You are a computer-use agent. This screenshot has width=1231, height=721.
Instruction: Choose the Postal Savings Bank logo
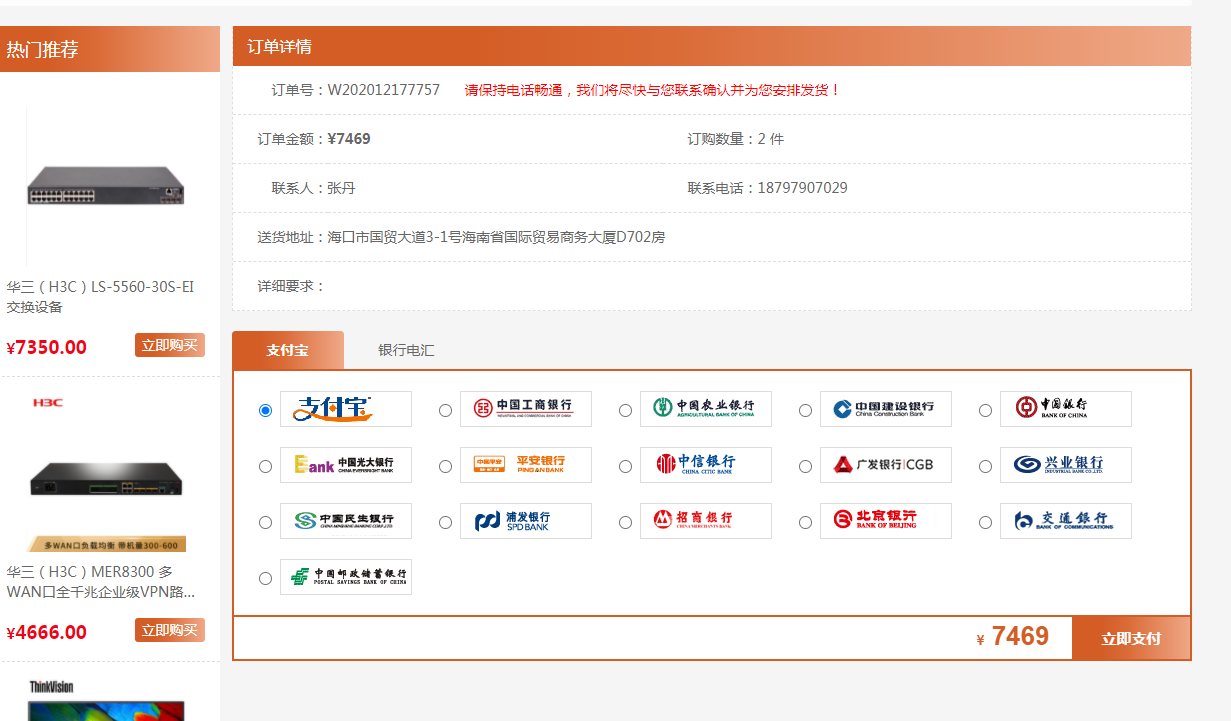[x=346, y=577]
